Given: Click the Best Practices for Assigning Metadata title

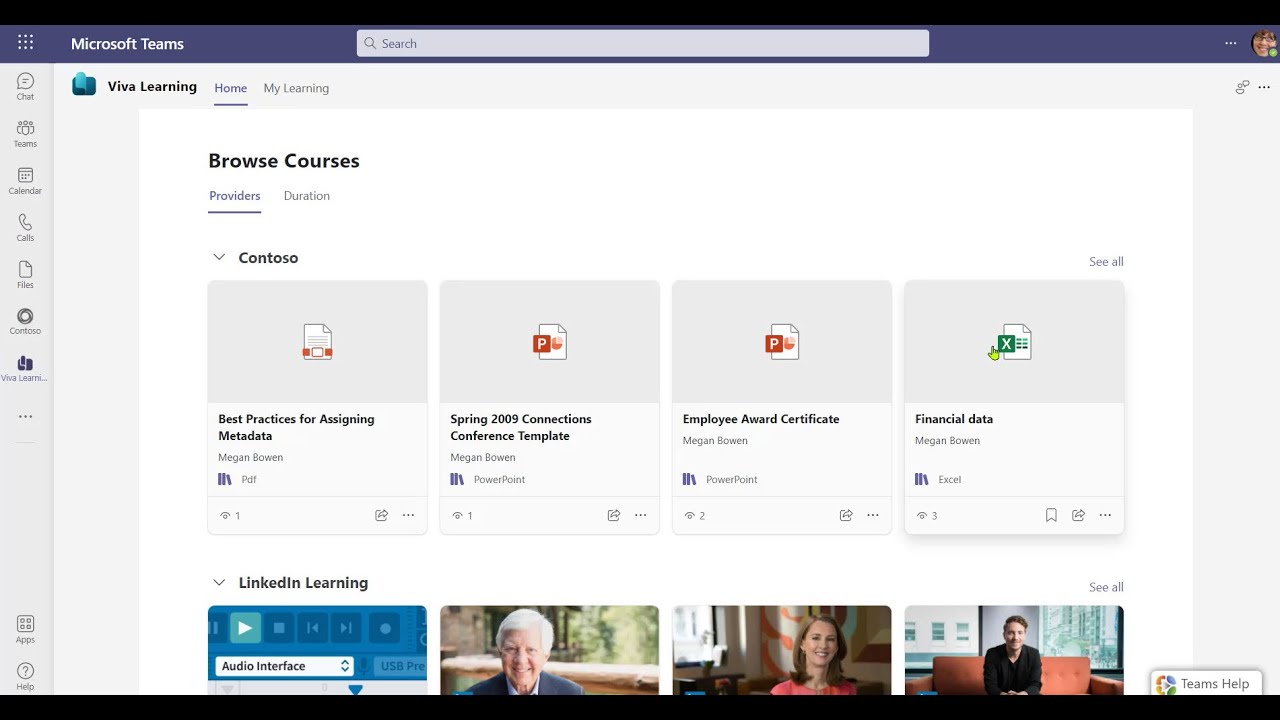Looking at the screenshot, I should [x=296, y=427].
